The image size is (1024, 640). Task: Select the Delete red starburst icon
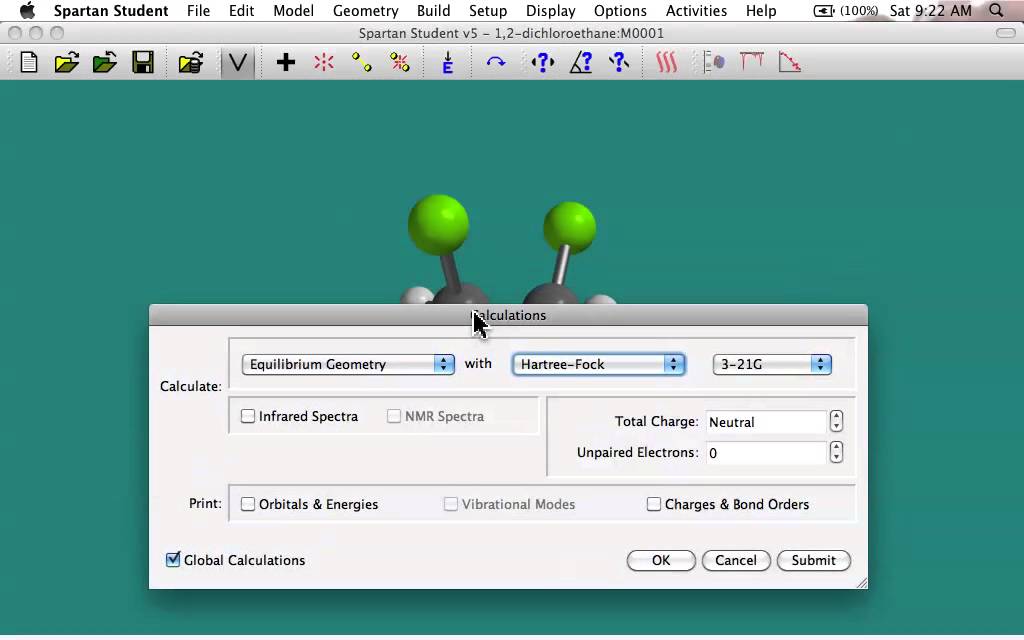point(323,63)
